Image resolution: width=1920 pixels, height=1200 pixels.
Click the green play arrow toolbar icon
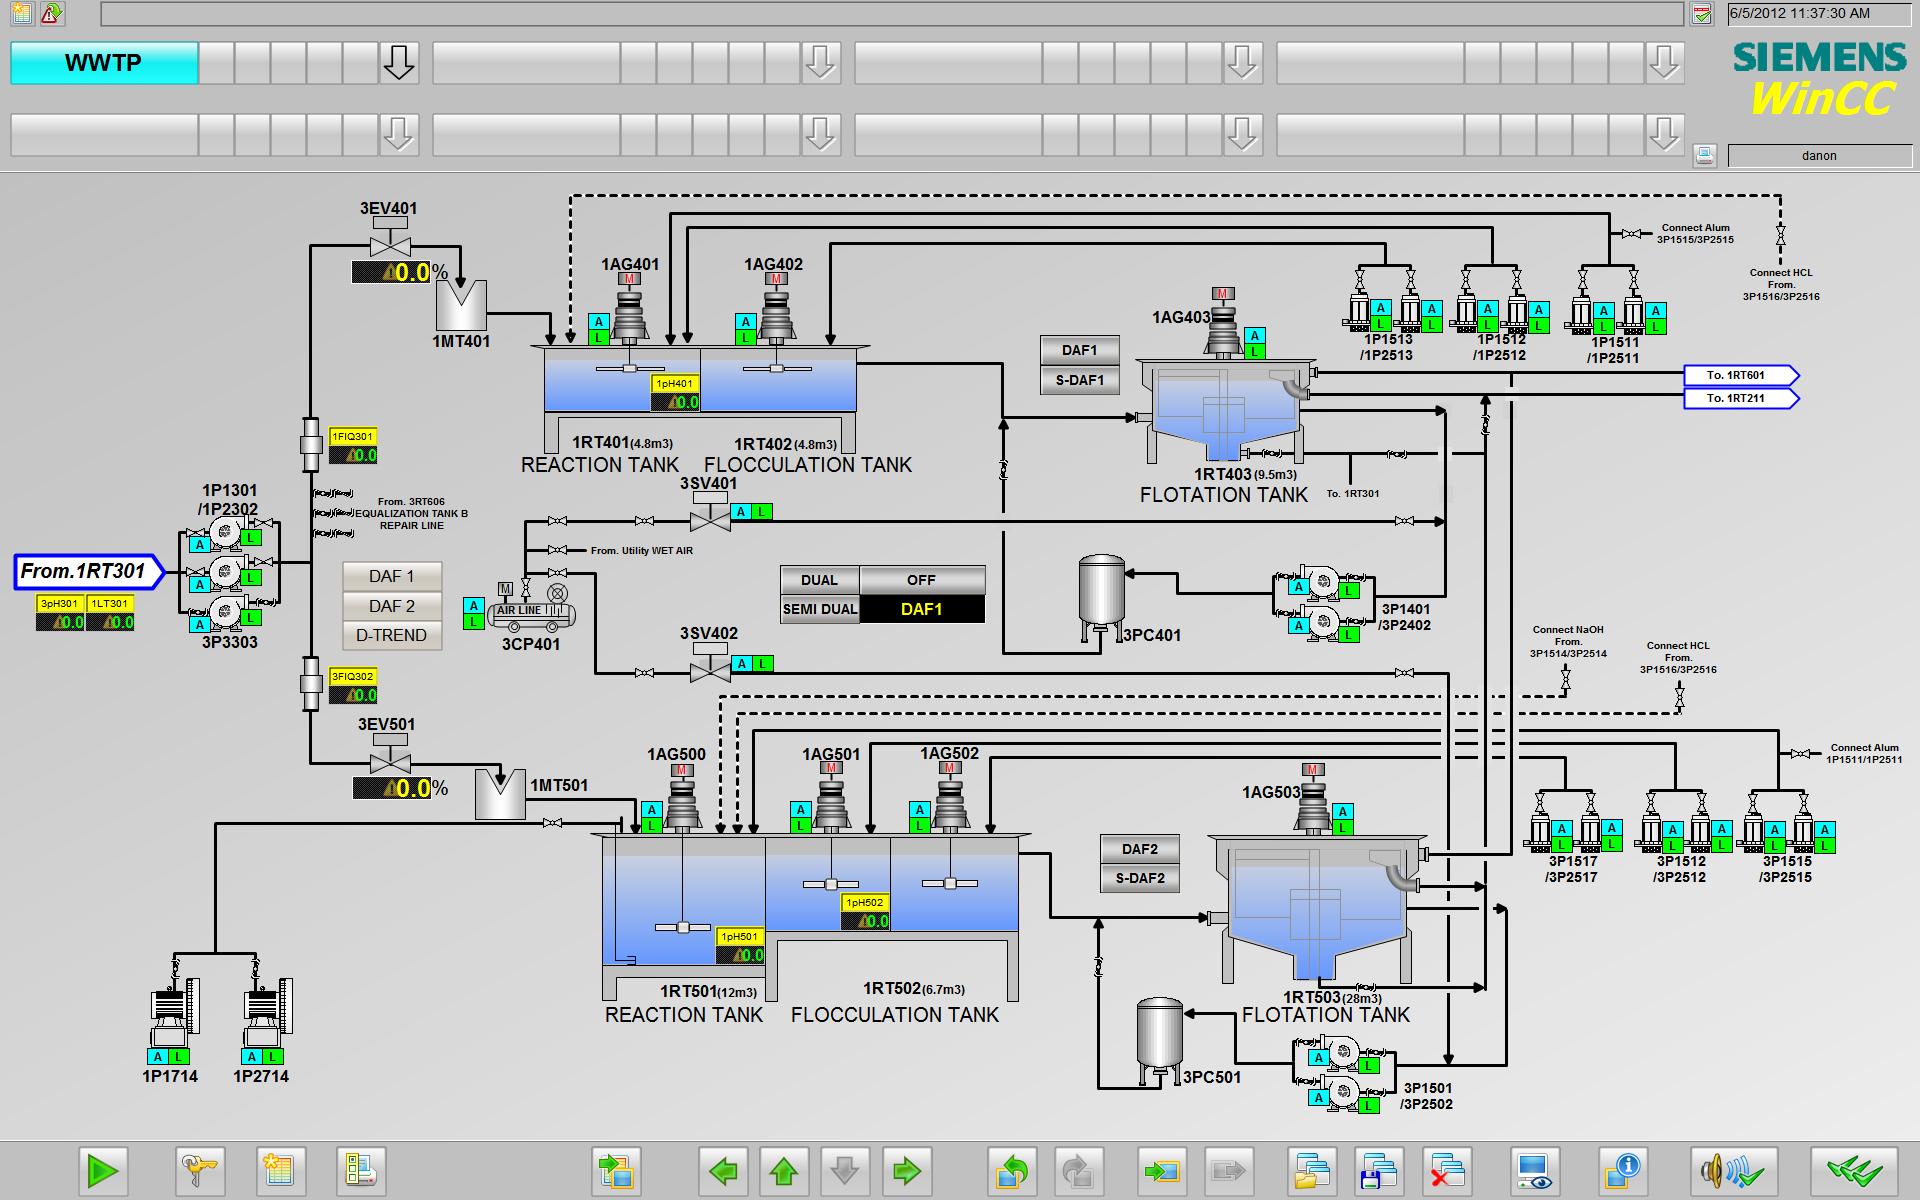click(x=102, y=1169)
